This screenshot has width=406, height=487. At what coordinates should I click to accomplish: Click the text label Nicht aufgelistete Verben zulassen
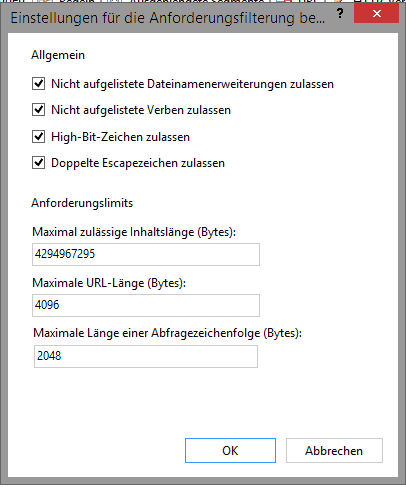click(x=141, y=110)
